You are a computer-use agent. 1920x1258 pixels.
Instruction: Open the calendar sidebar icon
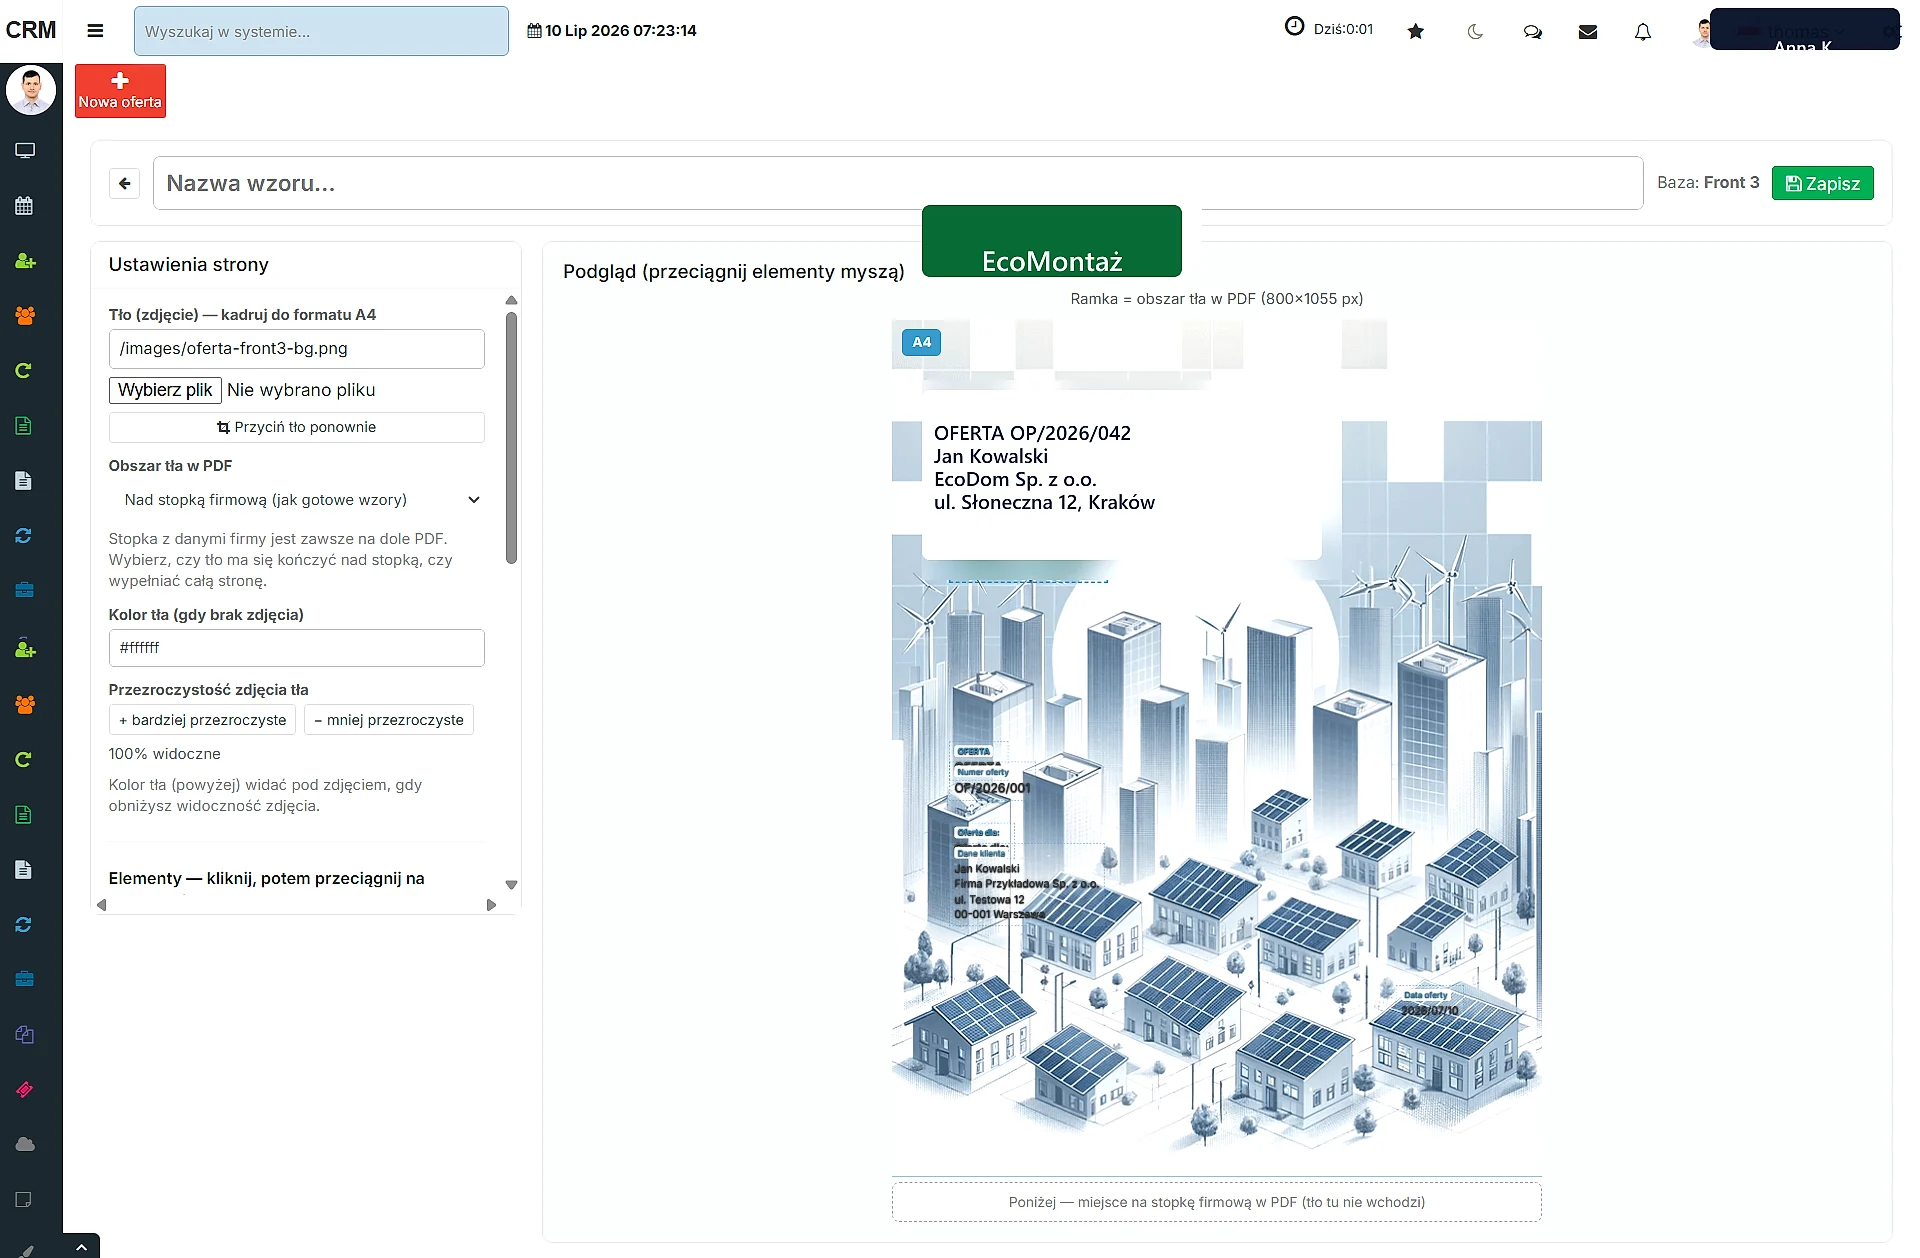click(x=25, y=206)
